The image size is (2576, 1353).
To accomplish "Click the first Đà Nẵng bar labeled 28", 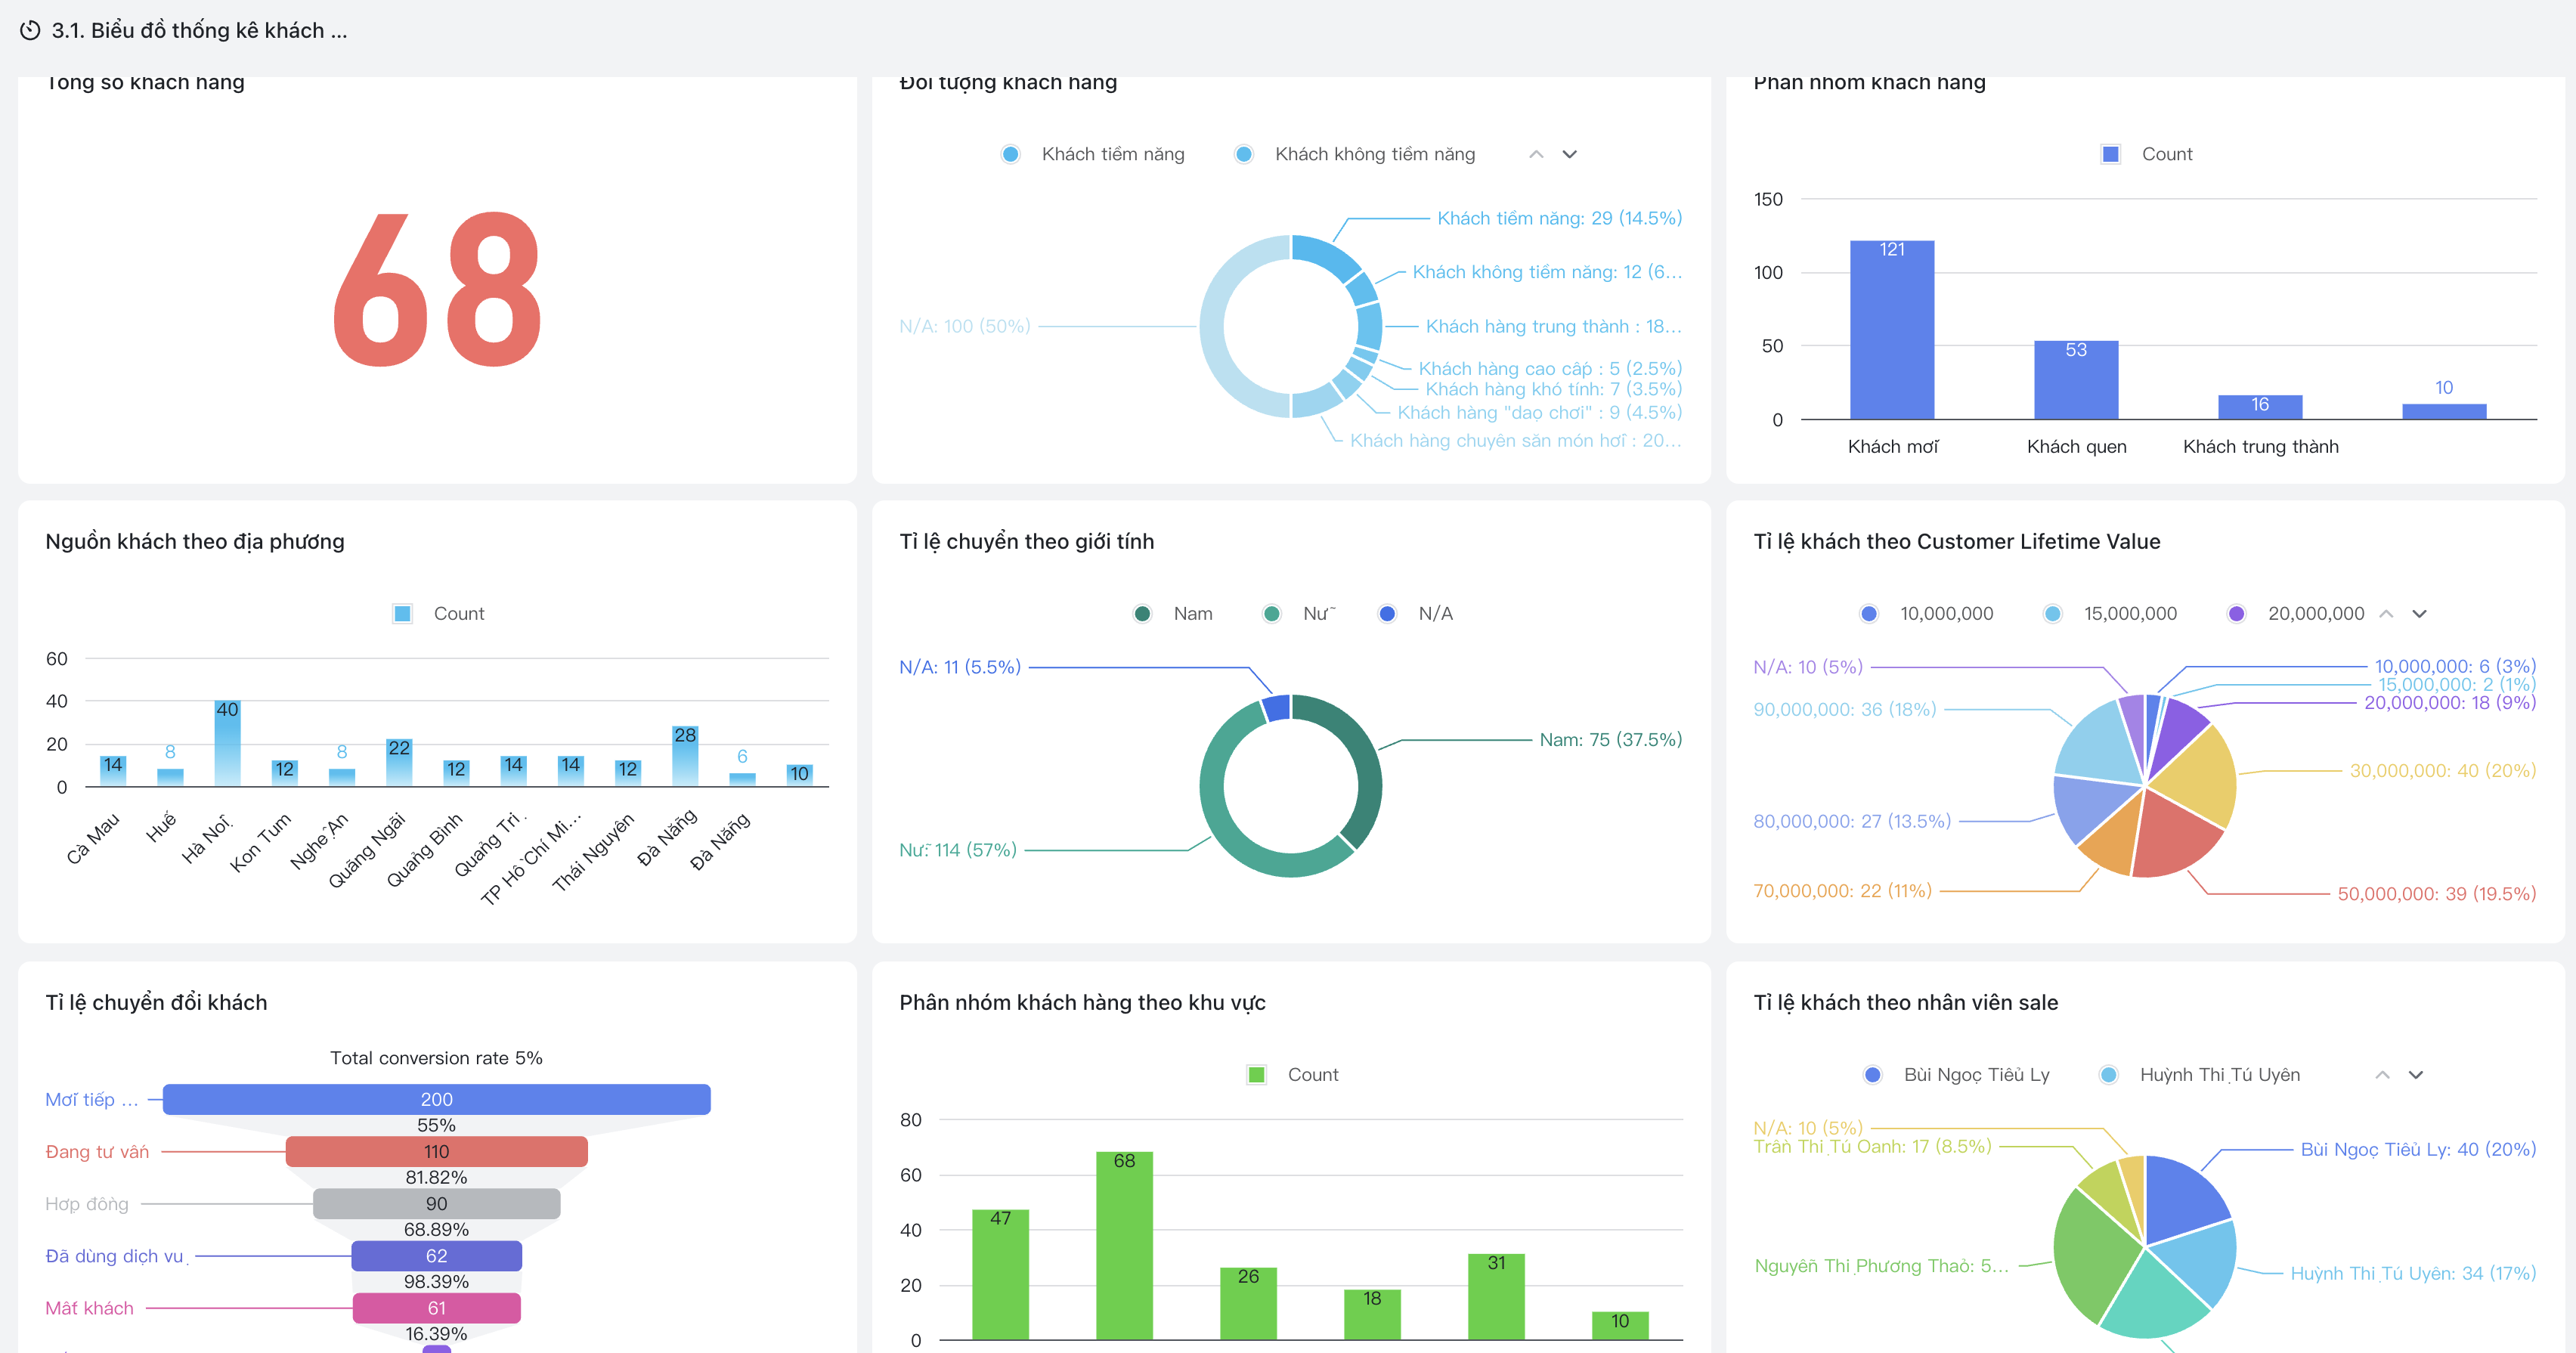I will 685,757.
